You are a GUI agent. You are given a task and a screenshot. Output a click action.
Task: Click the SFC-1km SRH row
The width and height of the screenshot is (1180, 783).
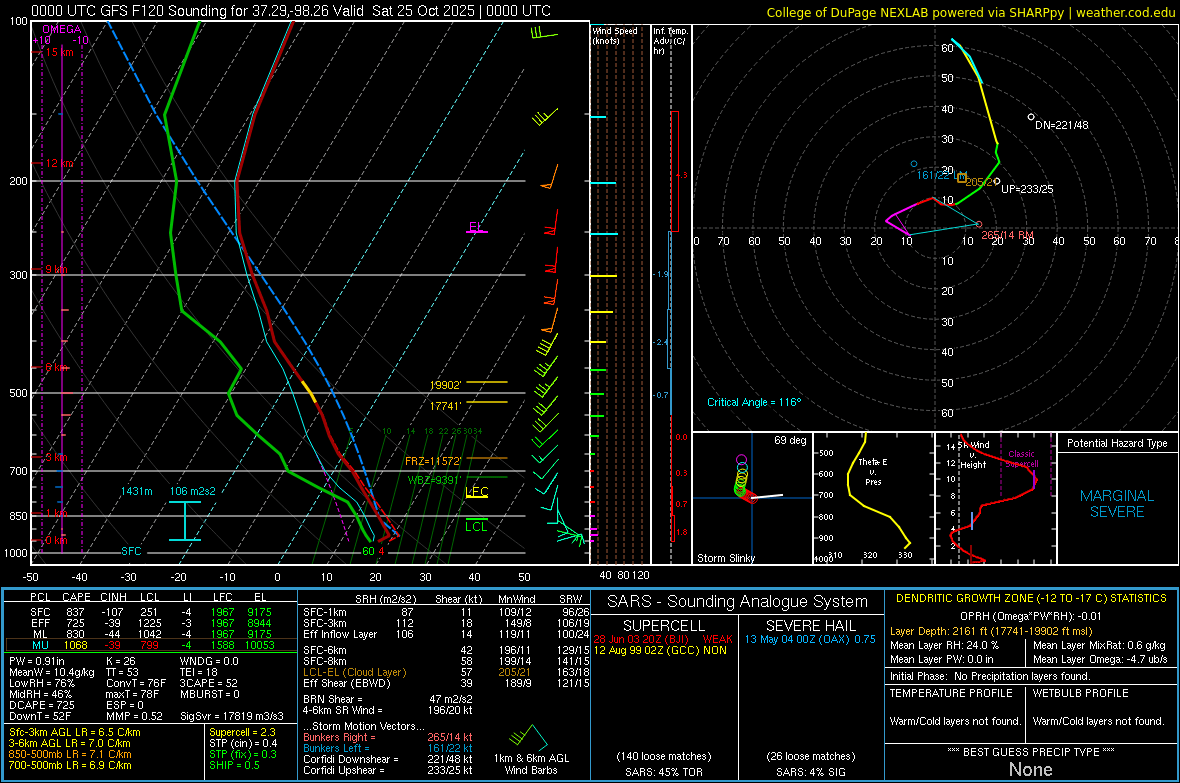pos(446,612)
